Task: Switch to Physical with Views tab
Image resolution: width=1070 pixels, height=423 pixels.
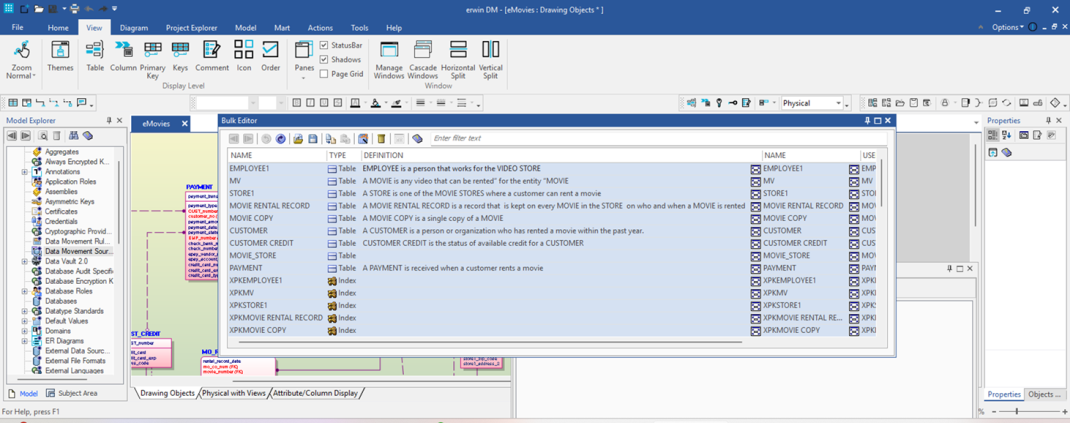Action: point(234,393)
